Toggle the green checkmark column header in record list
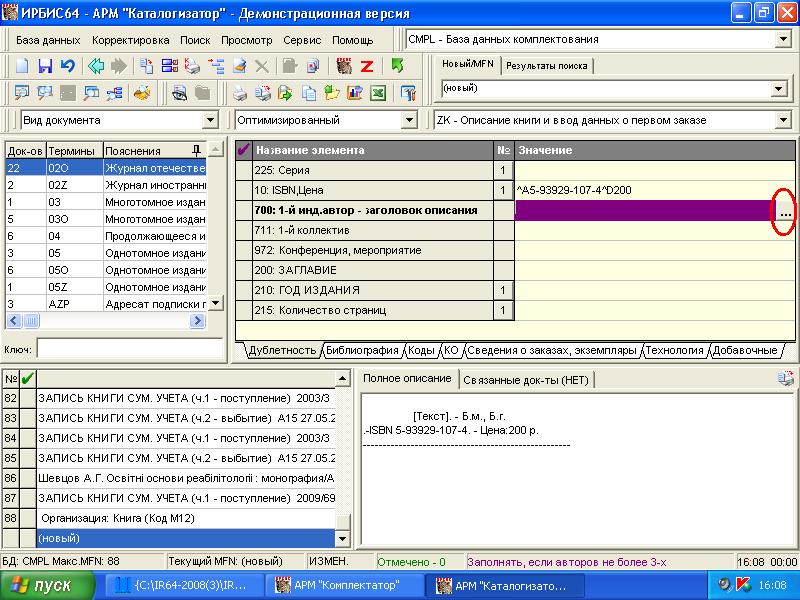Viewport: 800px width, 600px height. click(27, 379)
